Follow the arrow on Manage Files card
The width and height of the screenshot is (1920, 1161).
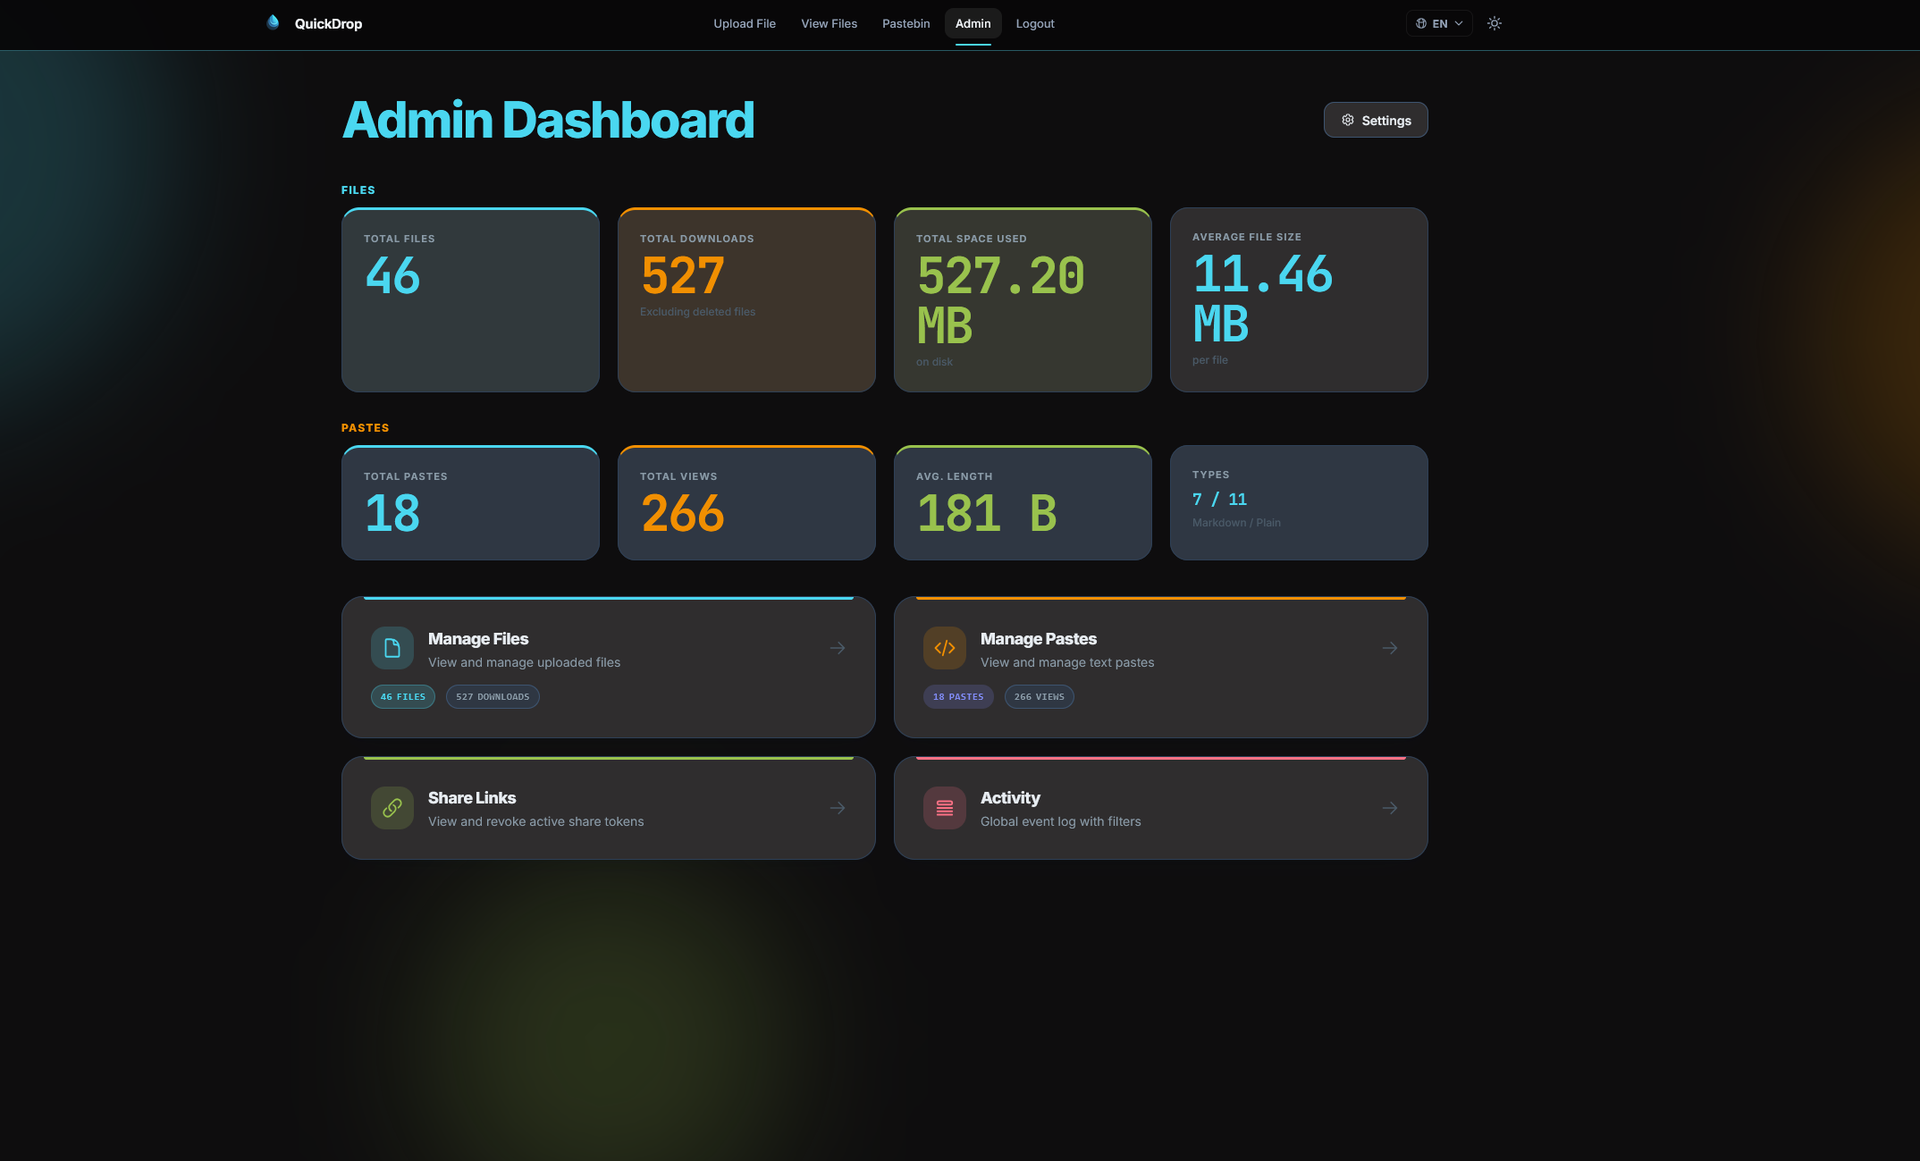pyautogui.click(x=837, y=648)
